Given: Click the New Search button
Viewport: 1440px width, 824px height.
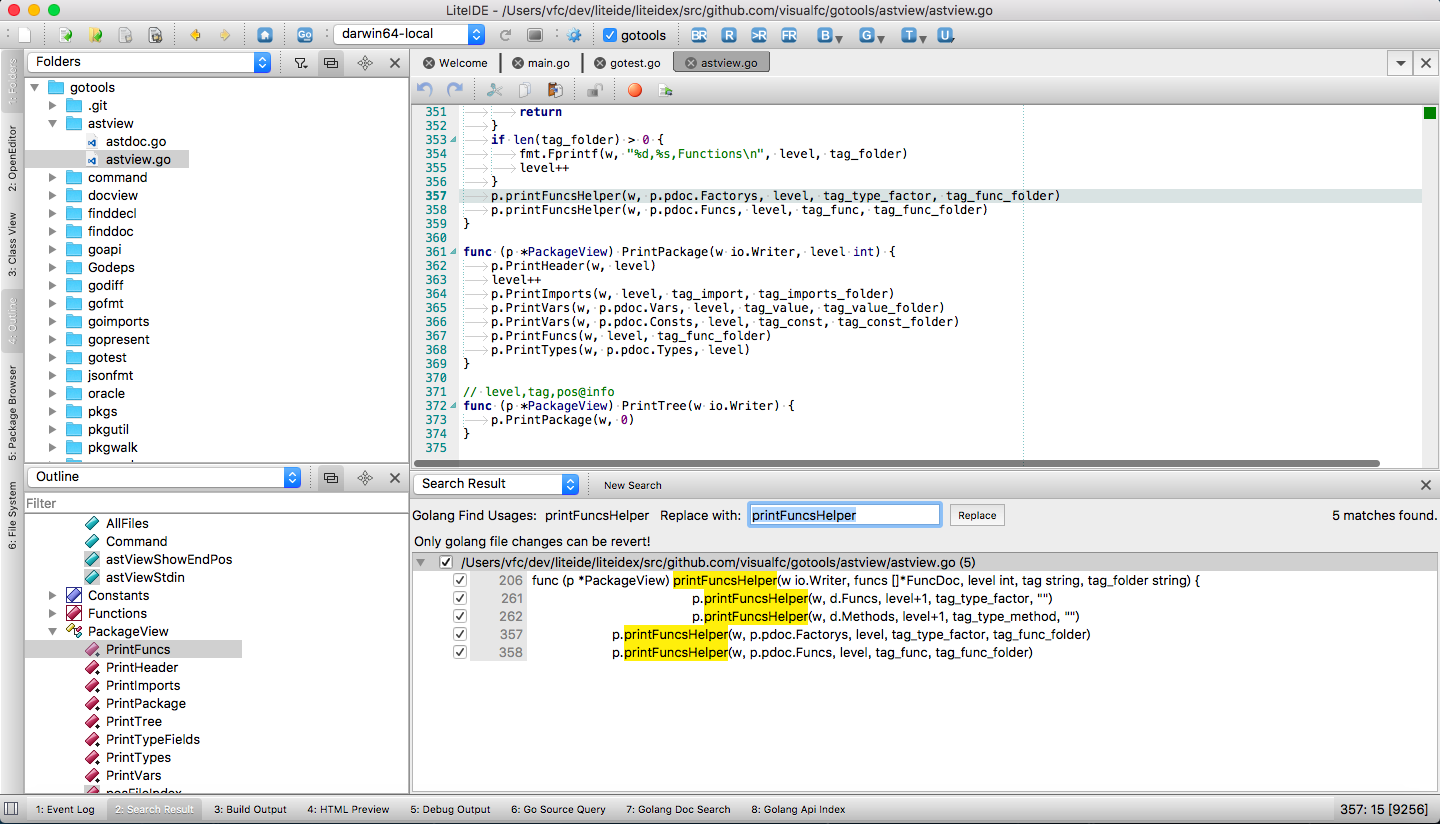Looking at the screenshot, I should [632, 485].
